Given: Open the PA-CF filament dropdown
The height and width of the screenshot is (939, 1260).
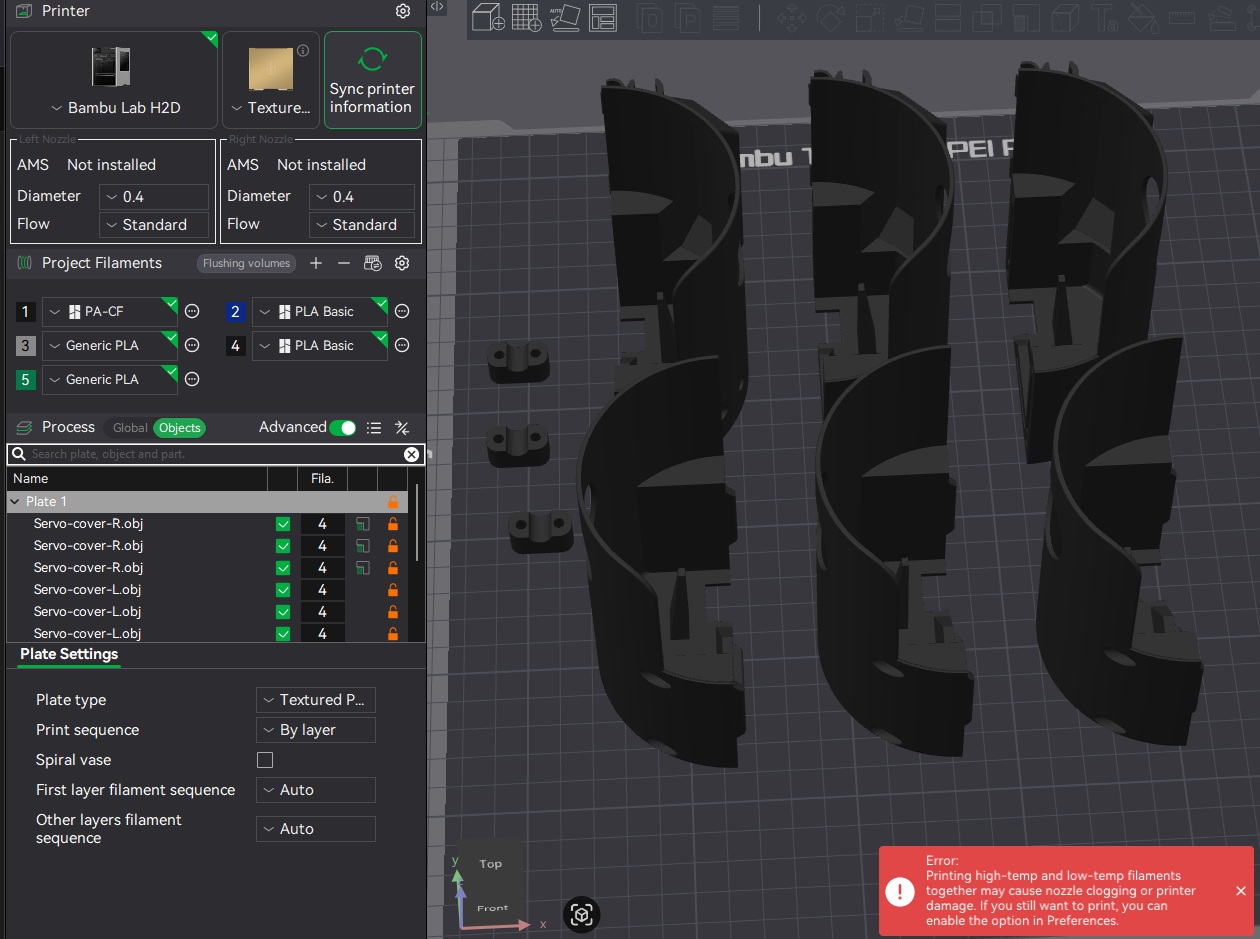Looking at the screenshot, I should (110, 312).
